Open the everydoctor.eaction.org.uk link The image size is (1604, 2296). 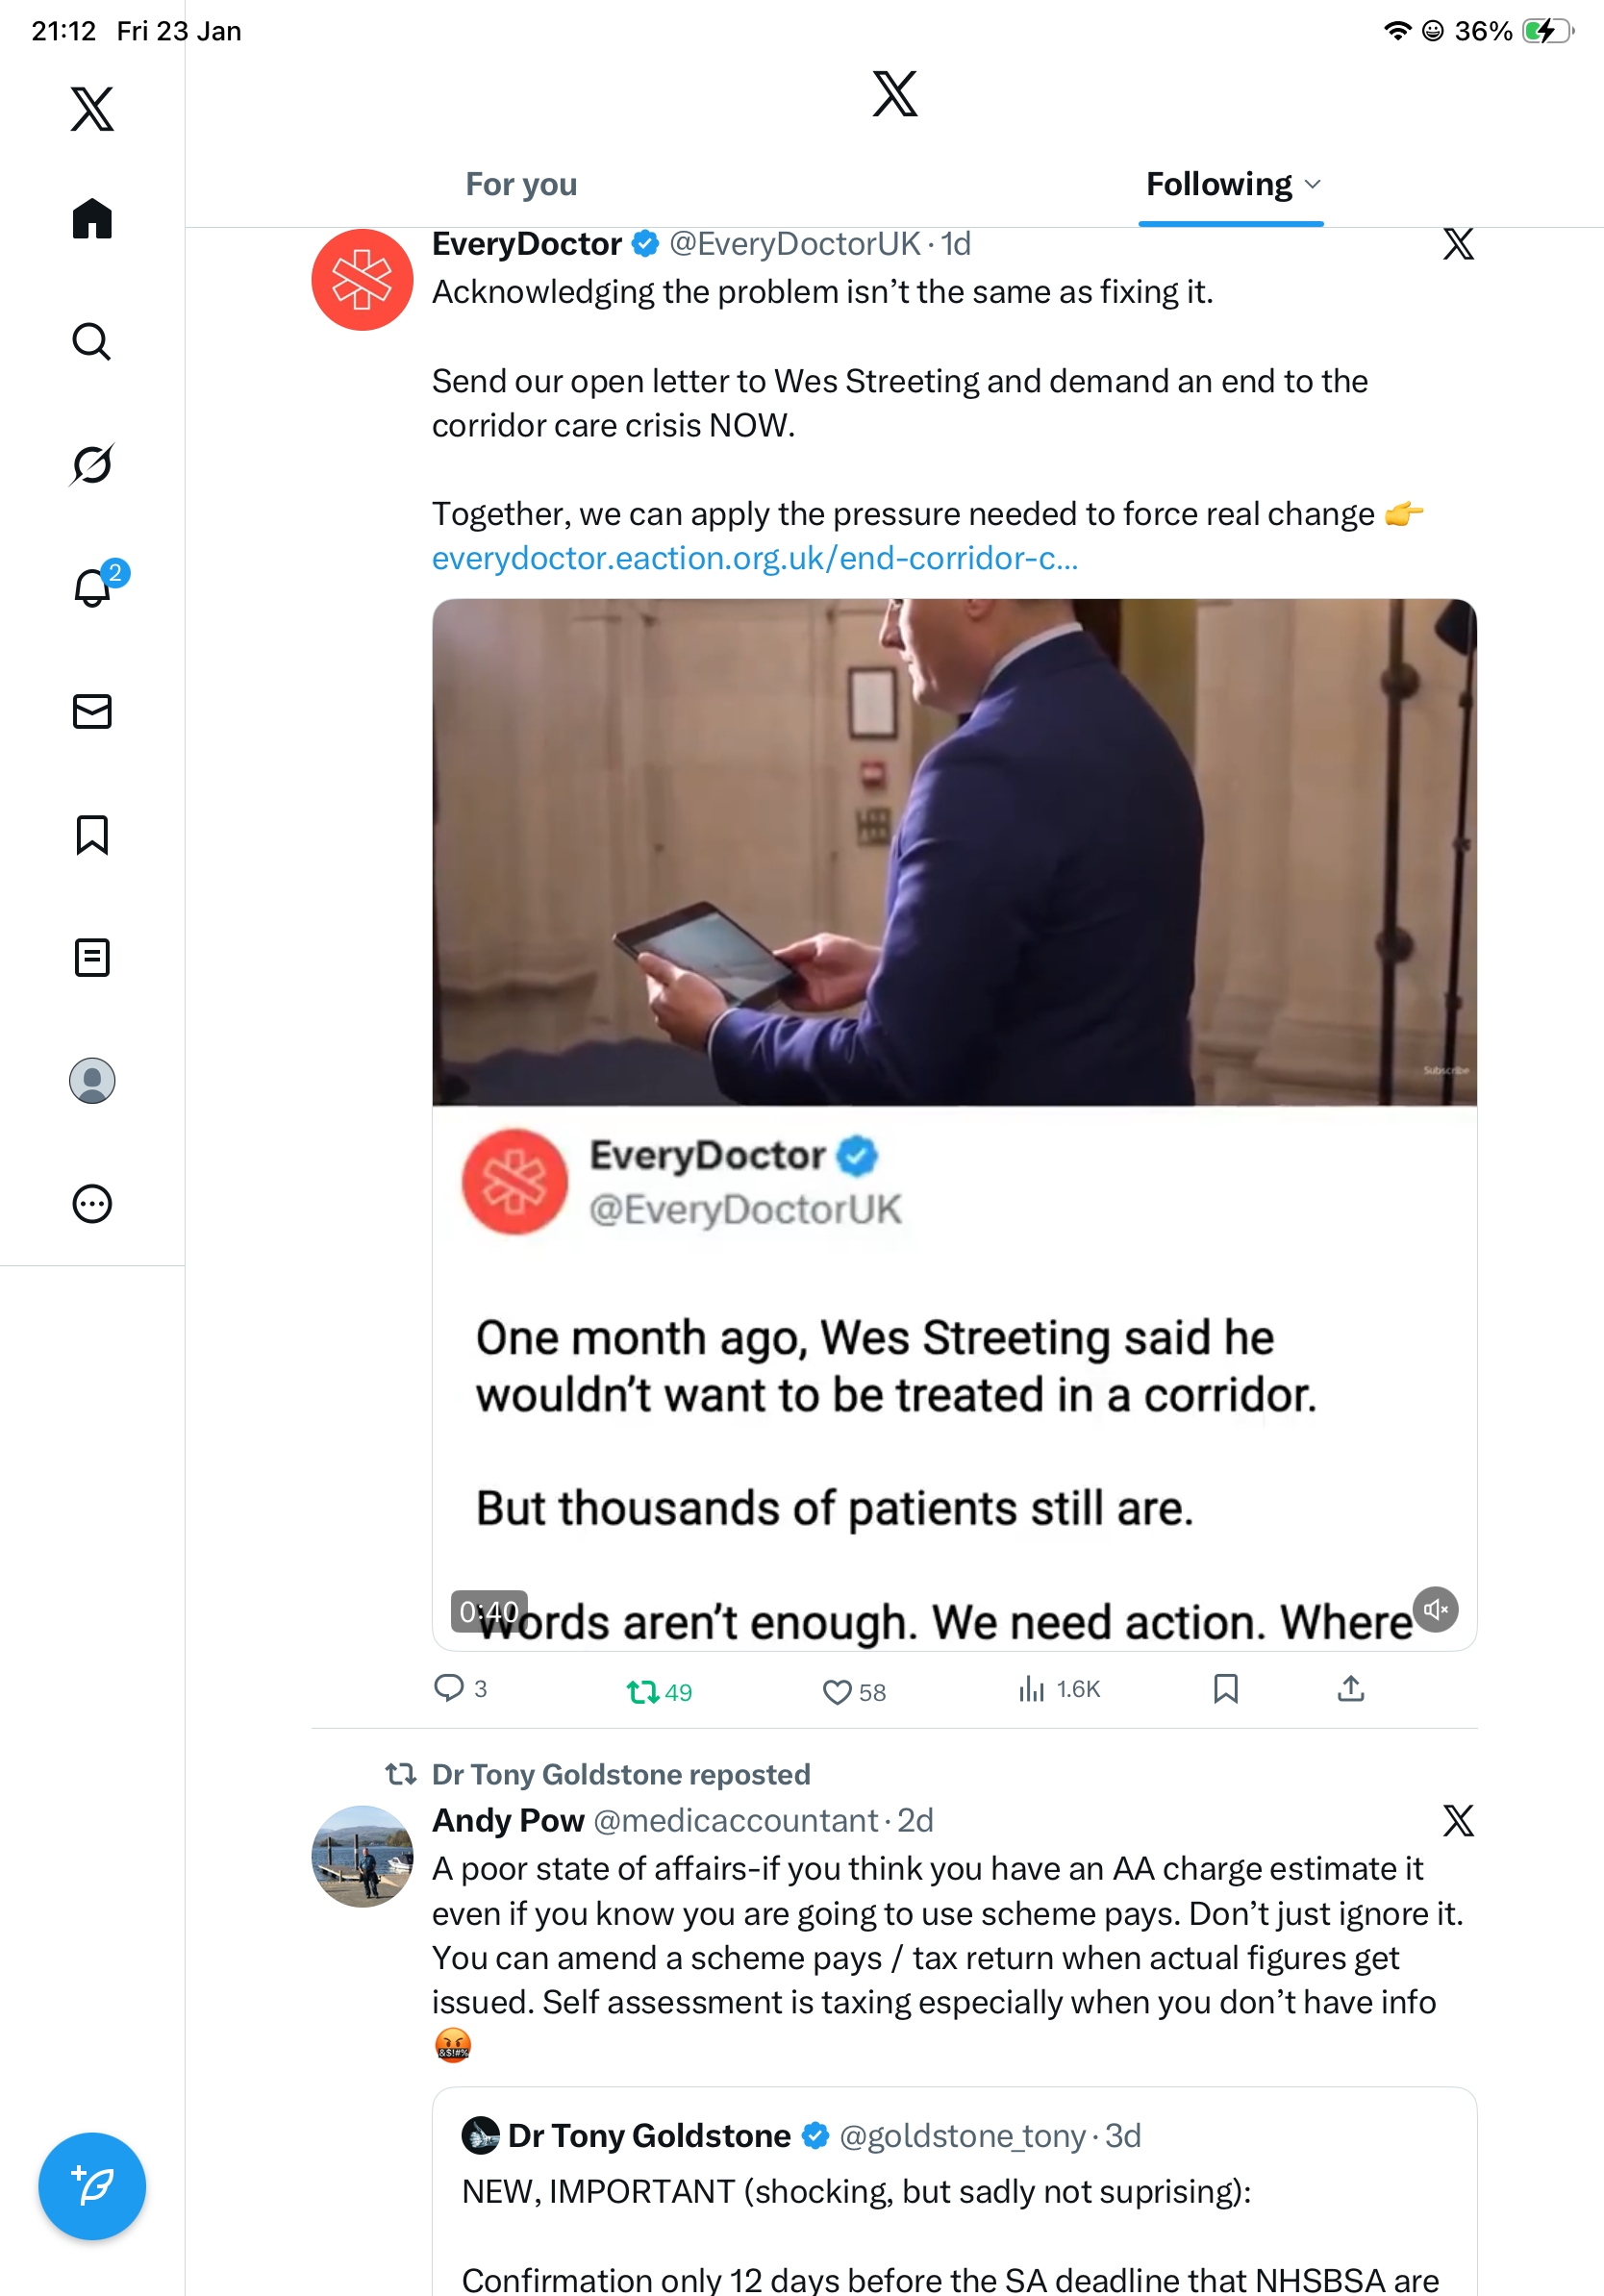point(755,558)
